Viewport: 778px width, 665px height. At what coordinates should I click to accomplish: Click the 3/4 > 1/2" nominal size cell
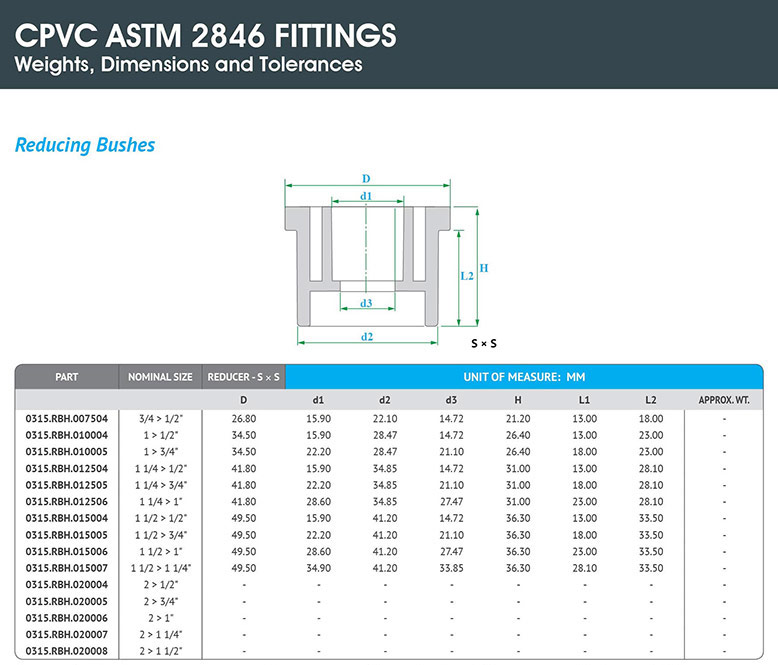click(160, 419)
